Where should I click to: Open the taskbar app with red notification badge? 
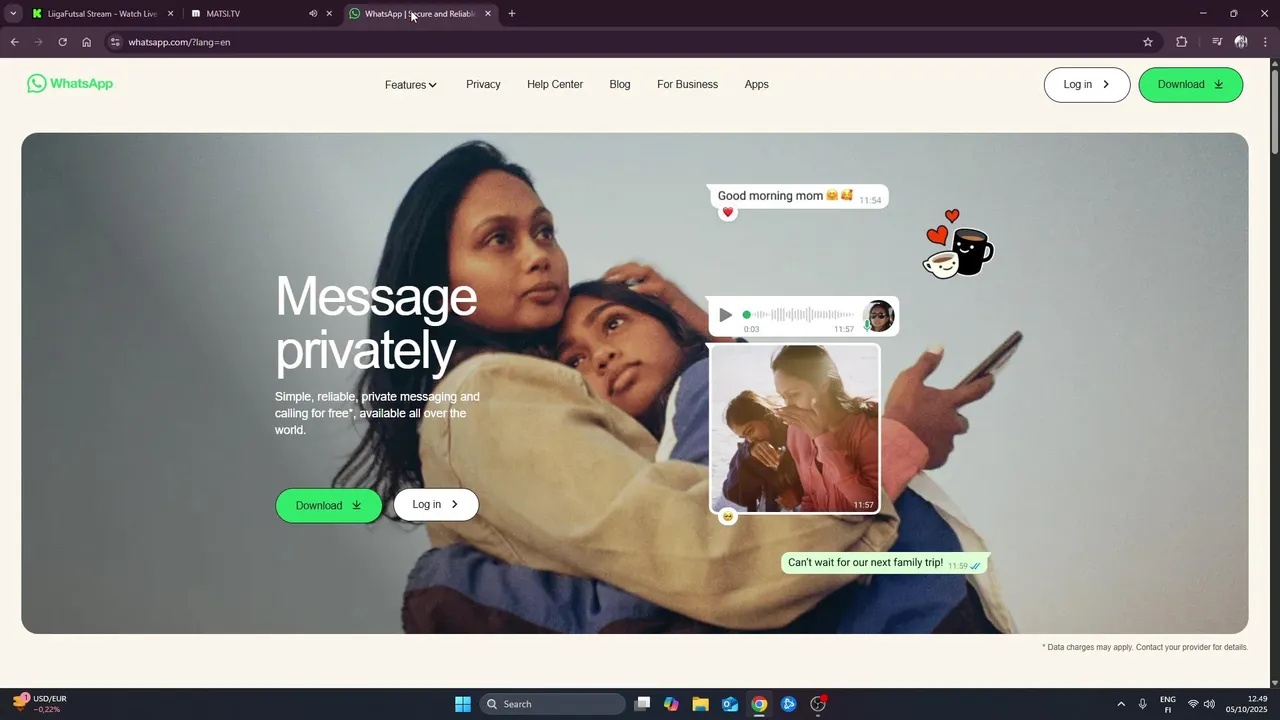coord(819,704)
